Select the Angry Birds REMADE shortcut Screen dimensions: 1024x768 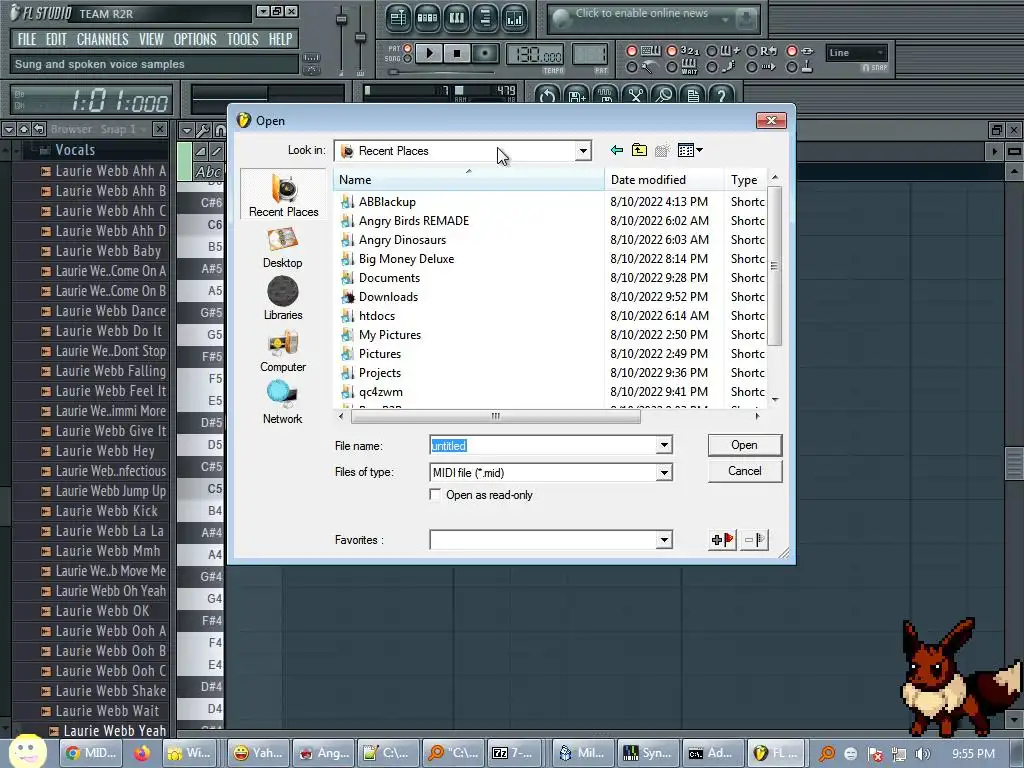coord(413,221)
